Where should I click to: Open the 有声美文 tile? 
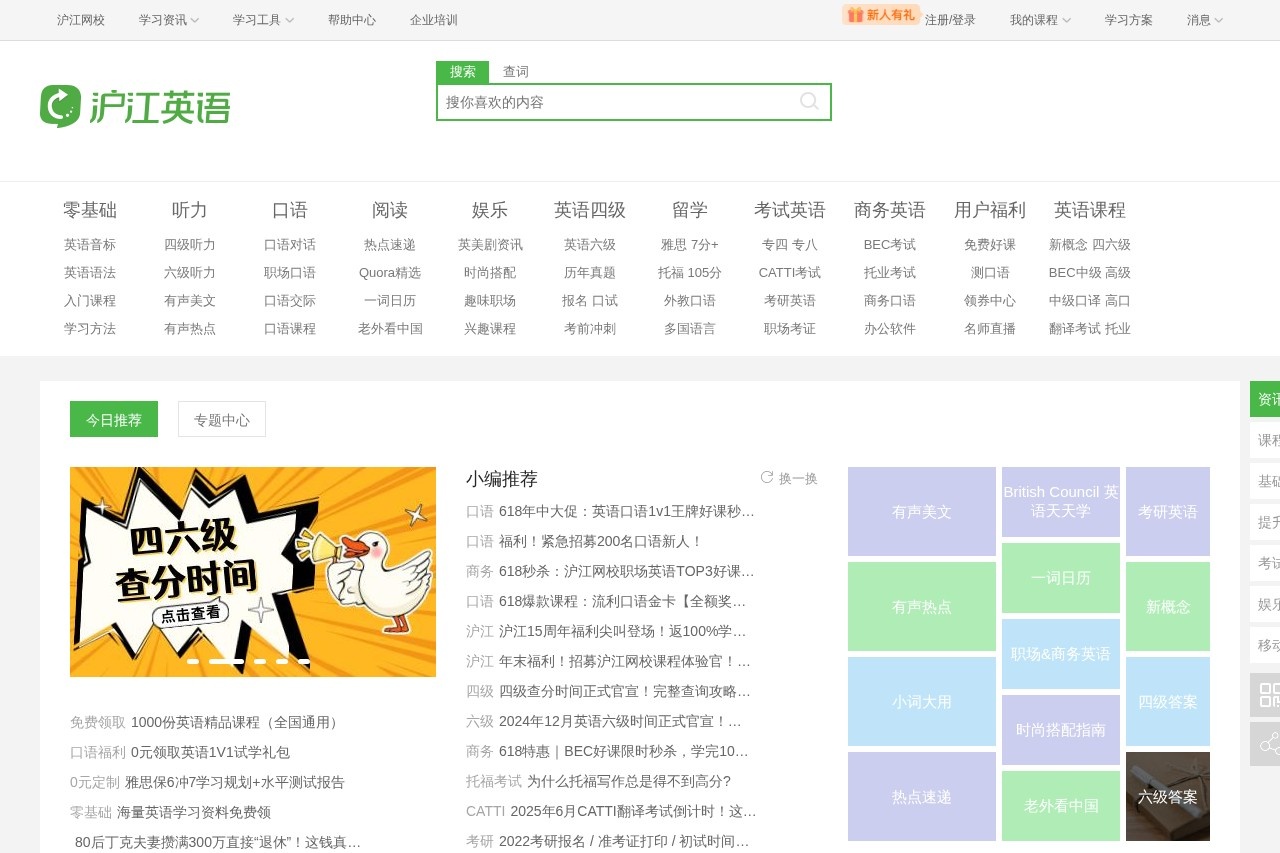(921, 511)
